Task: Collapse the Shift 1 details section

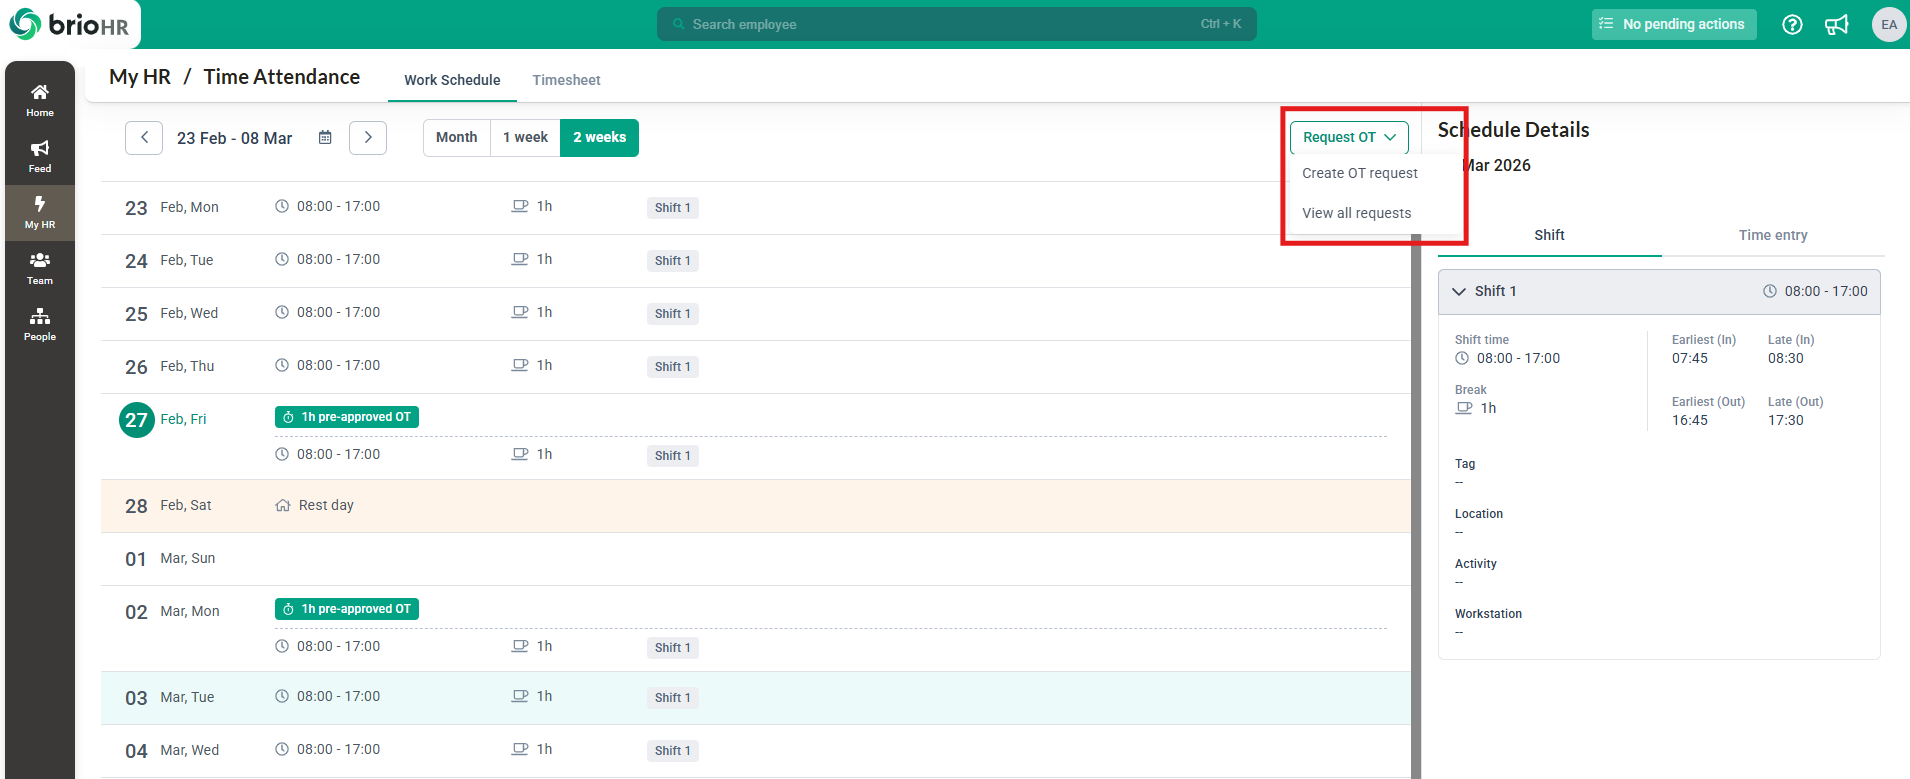Action: (1459, 291)
